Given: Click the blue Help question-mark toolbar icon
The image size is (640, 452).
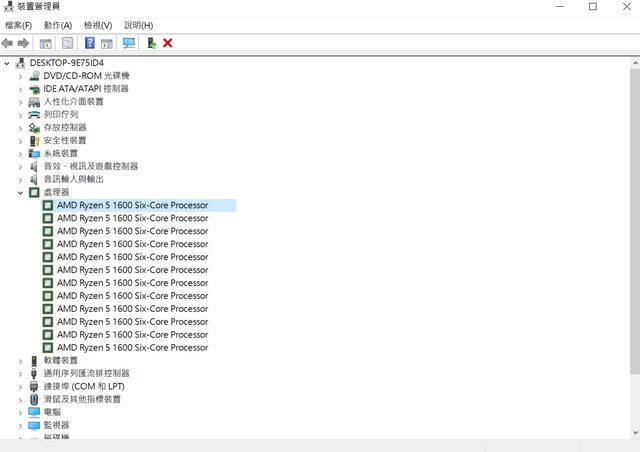Looking at the screenshot, I should (90, 43).
